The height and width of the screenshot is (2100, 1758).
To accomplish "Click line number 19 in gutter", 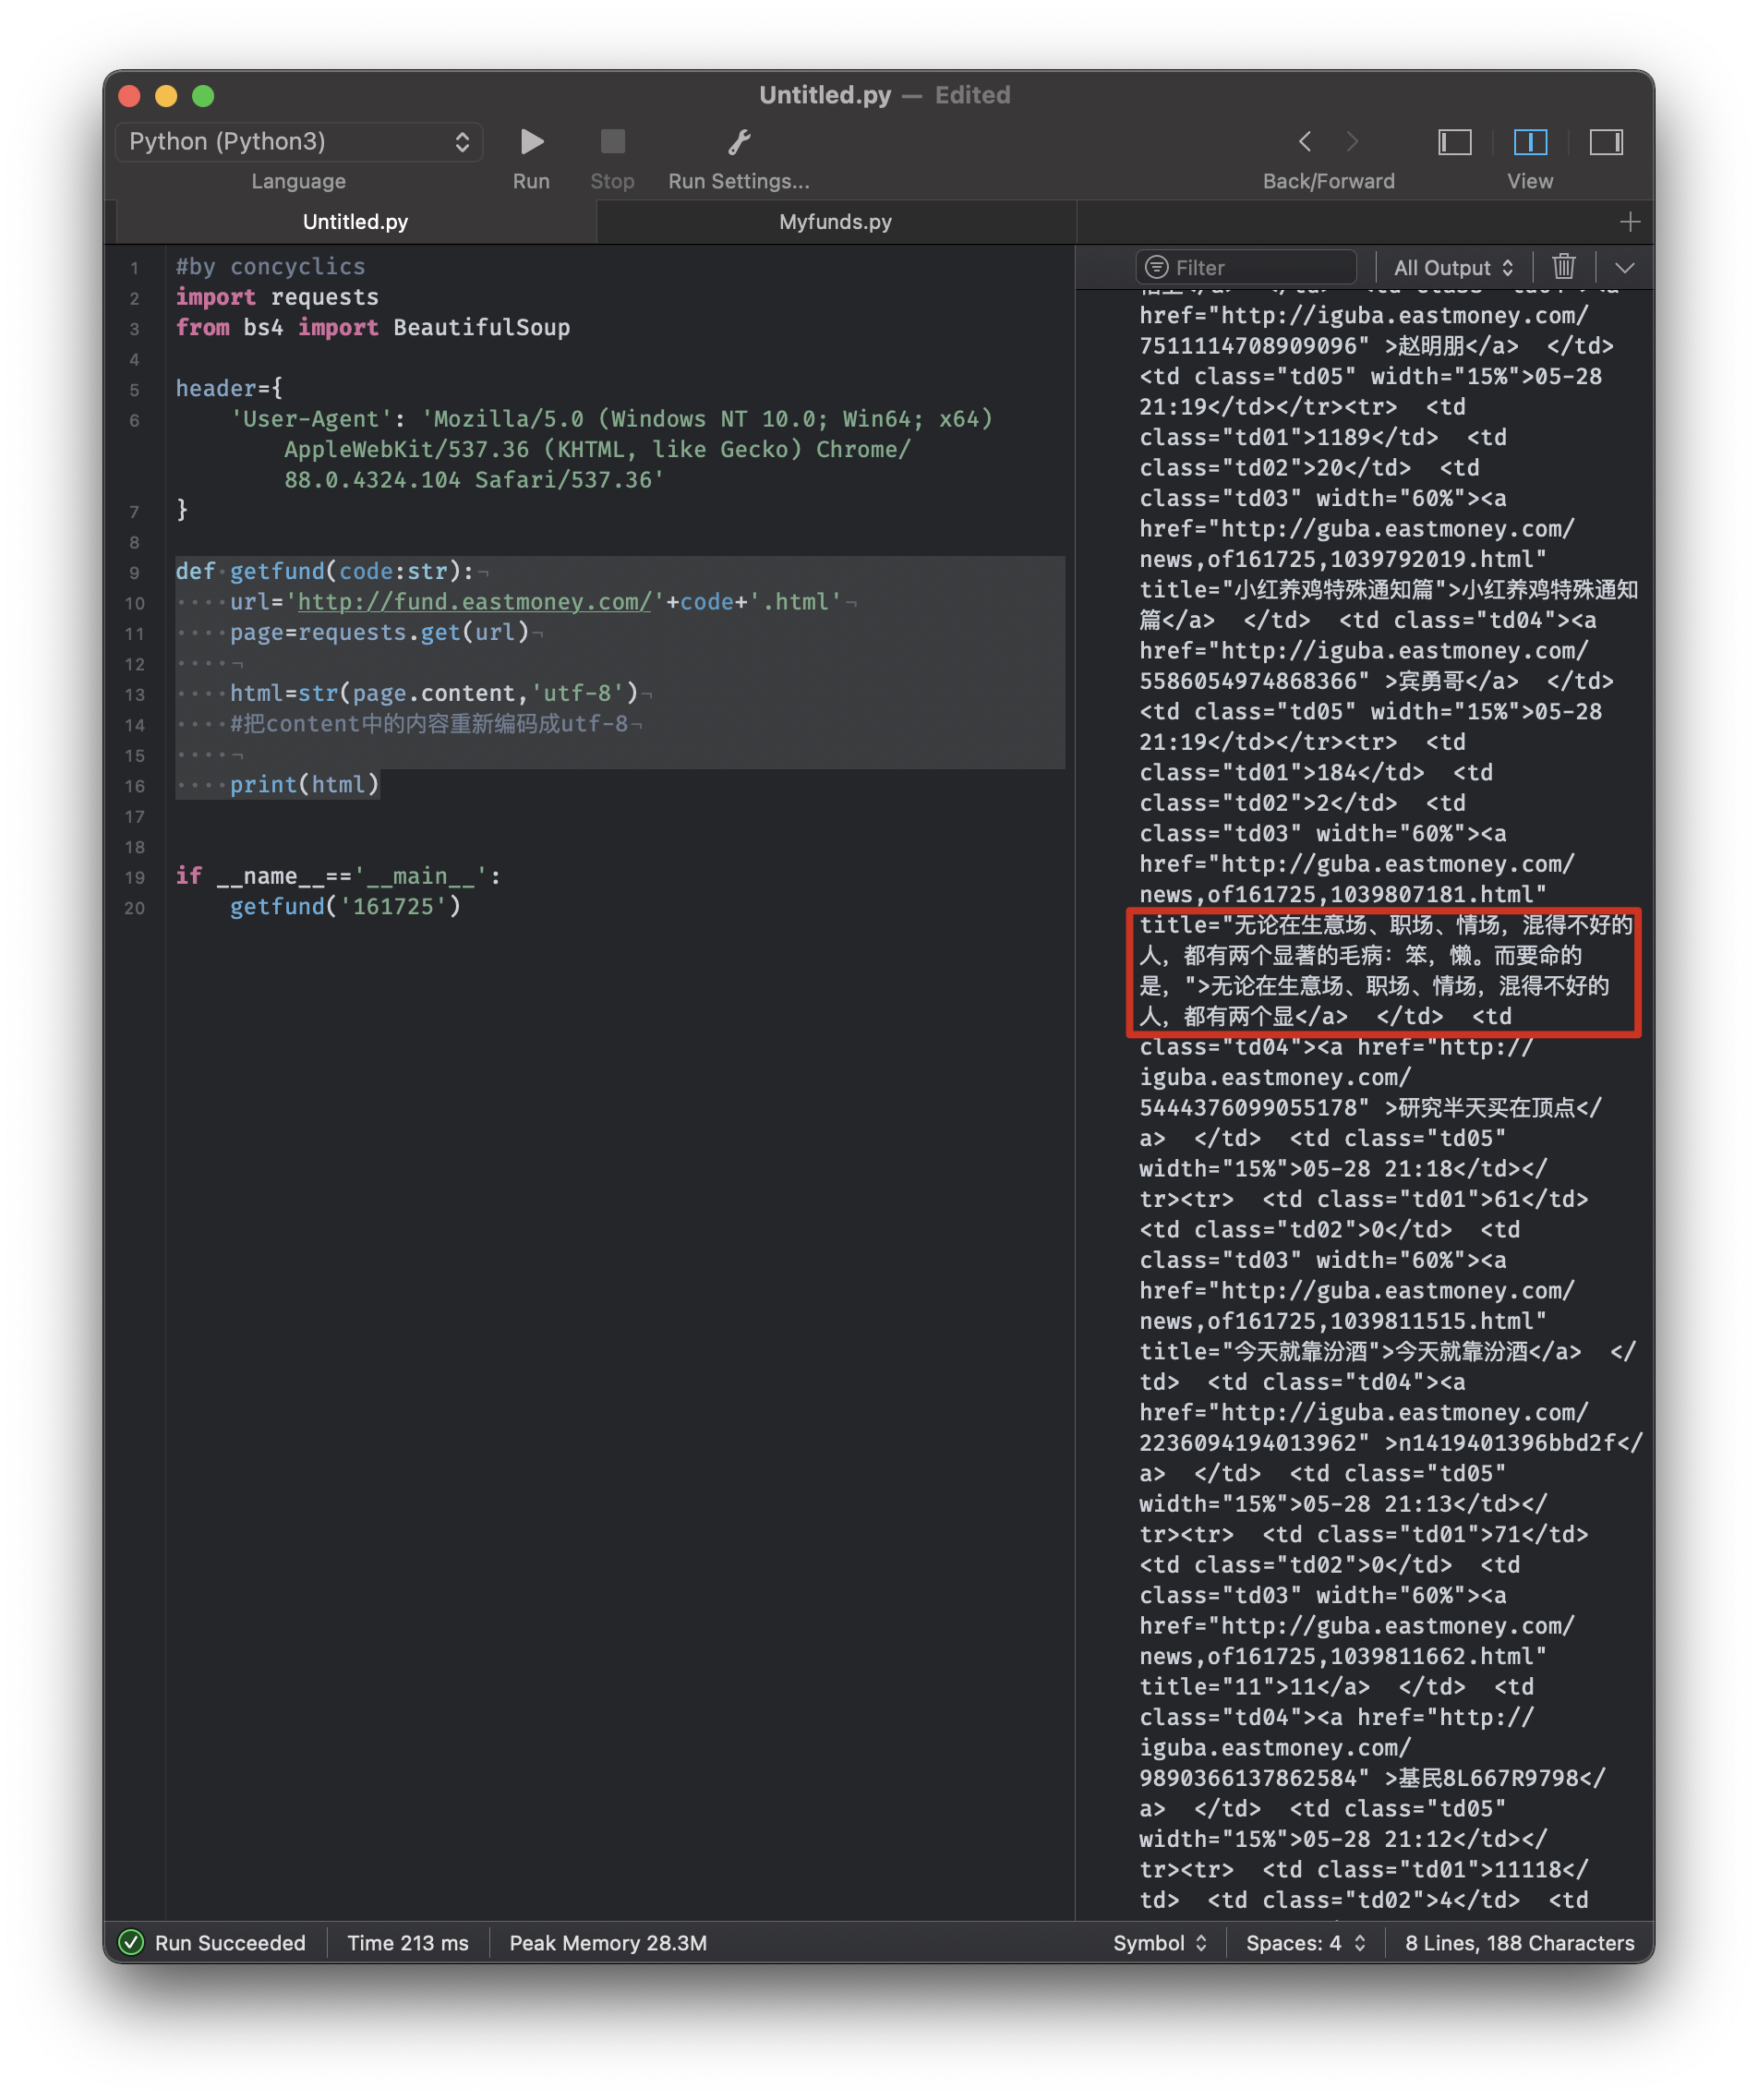I will (134, 878).
